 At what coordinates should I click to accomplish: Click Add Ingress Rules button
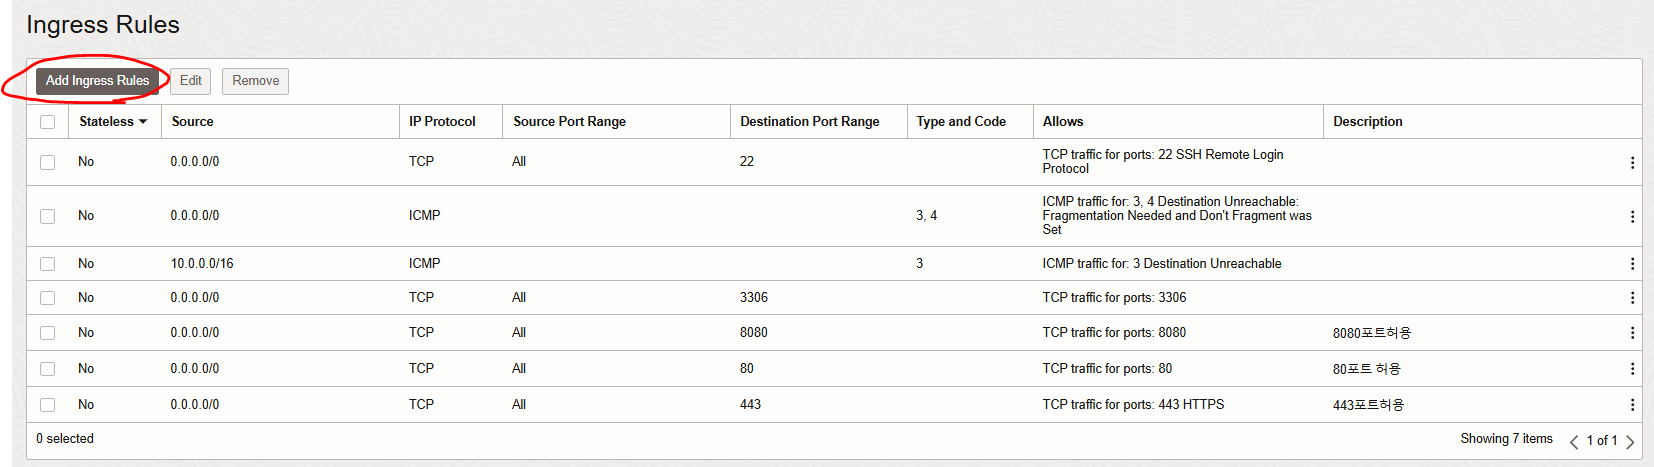pyautogui.click(x=97, y=81)
